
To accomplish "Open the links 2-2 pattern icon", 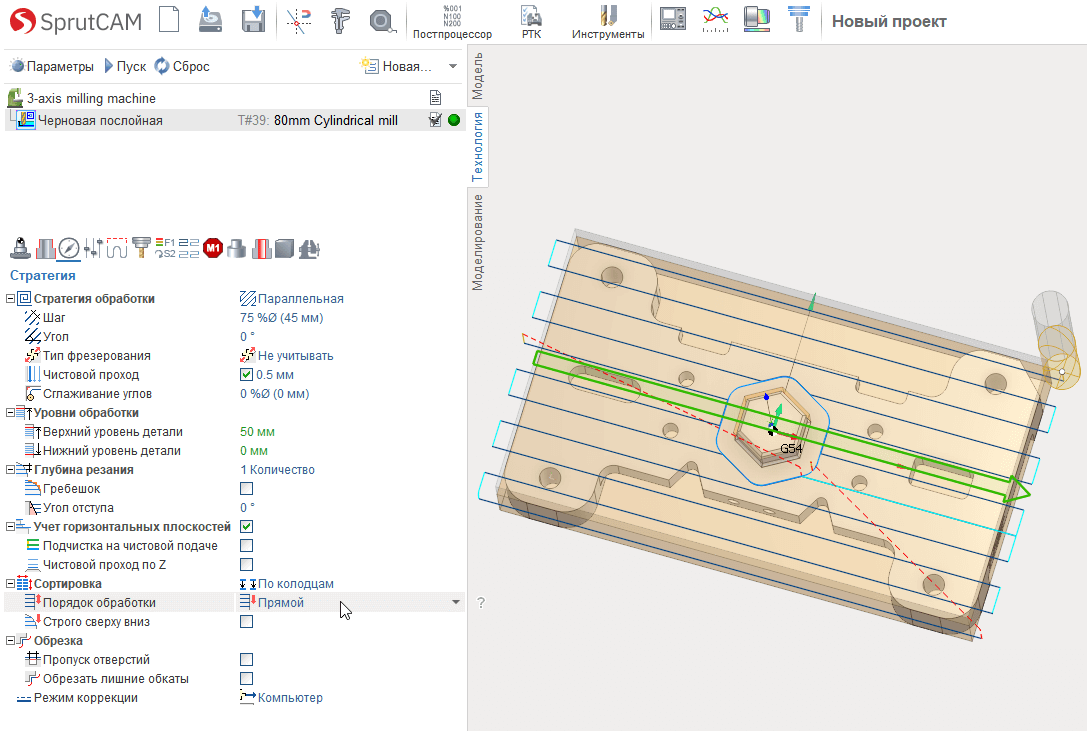I will (x=189, y=248).
